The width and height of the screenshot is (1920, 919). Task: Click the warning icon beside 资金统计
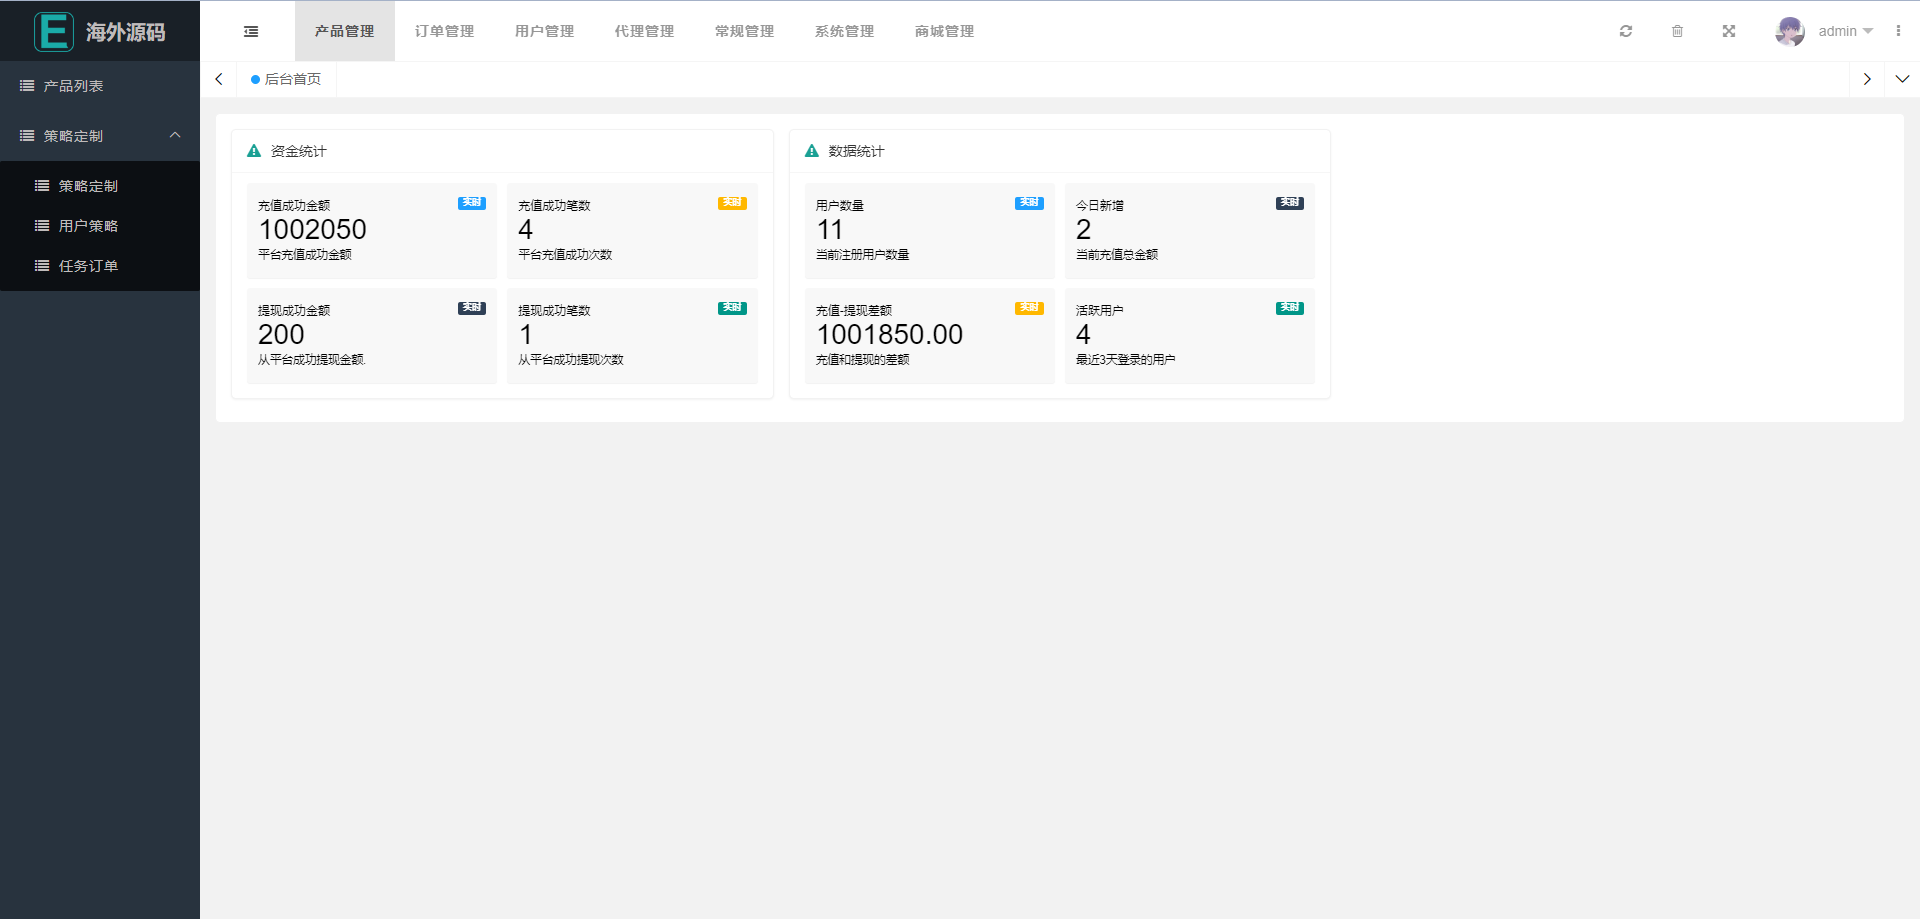point(253,151)
